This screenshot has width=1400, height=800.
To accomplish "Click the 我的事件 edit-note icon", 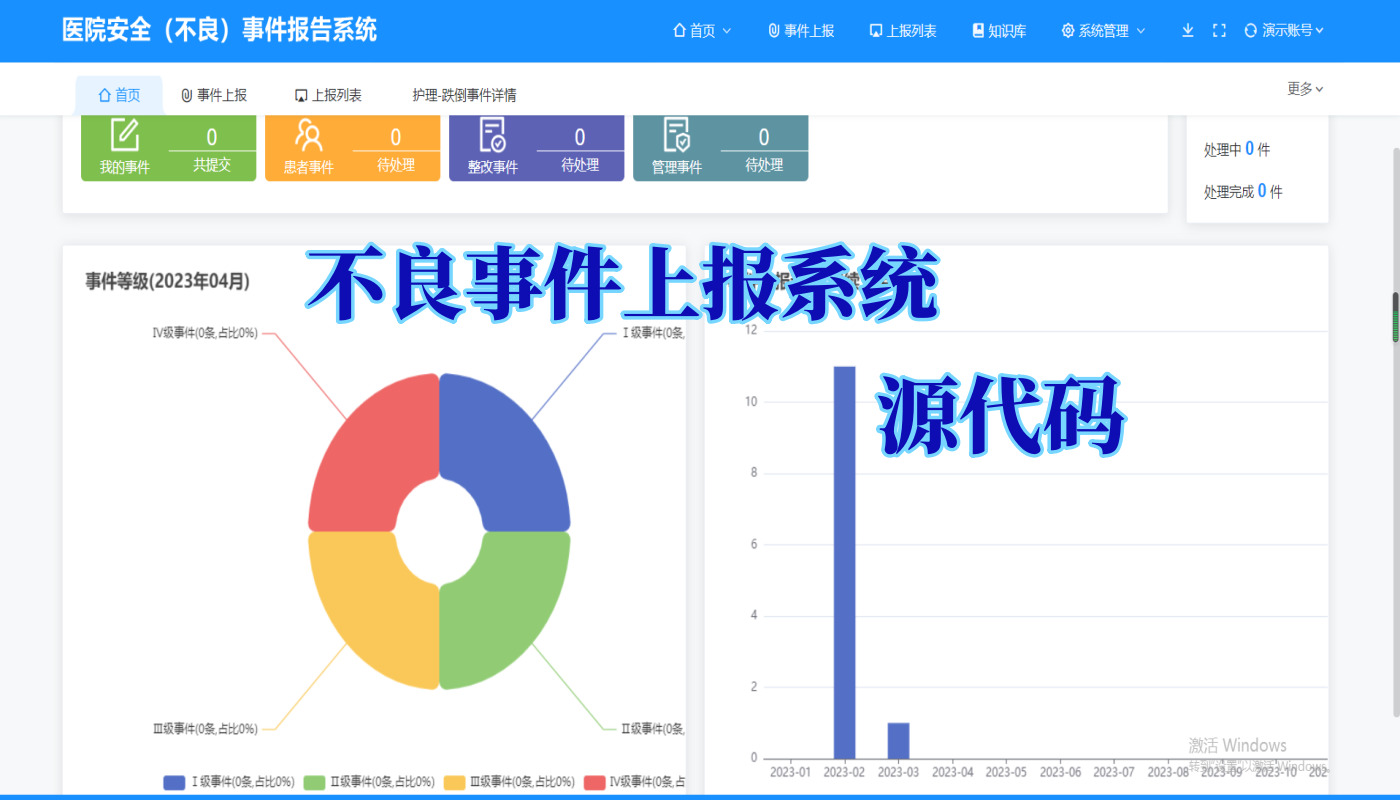I will click(x=125, y=135).
